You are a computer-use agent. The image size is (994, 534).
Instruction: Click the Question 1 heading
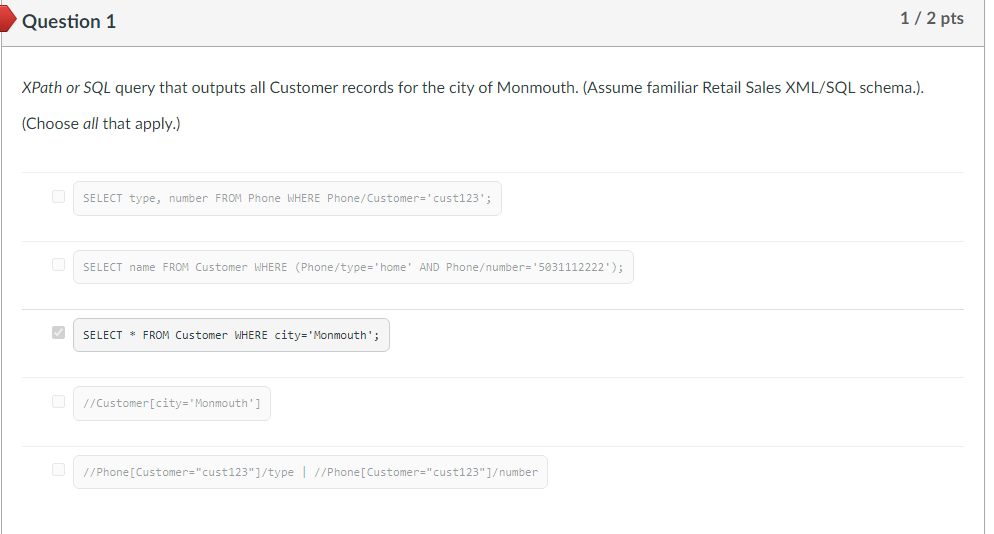tap(68, 22)
